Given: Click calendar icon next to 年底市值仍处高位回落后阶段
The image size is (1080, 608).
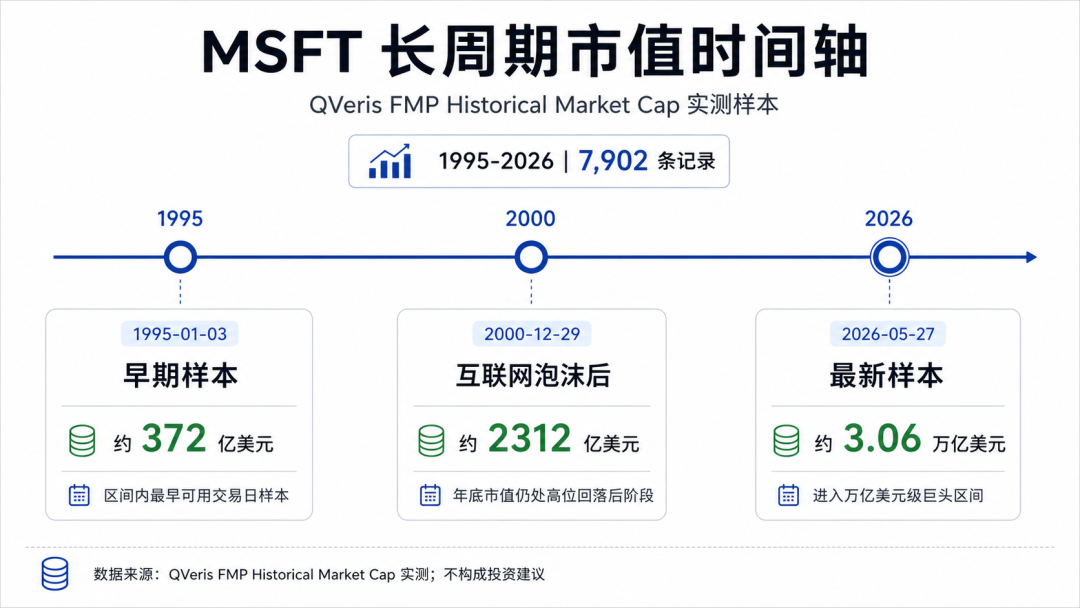Looking at the screenshot, I should (430, 495).
